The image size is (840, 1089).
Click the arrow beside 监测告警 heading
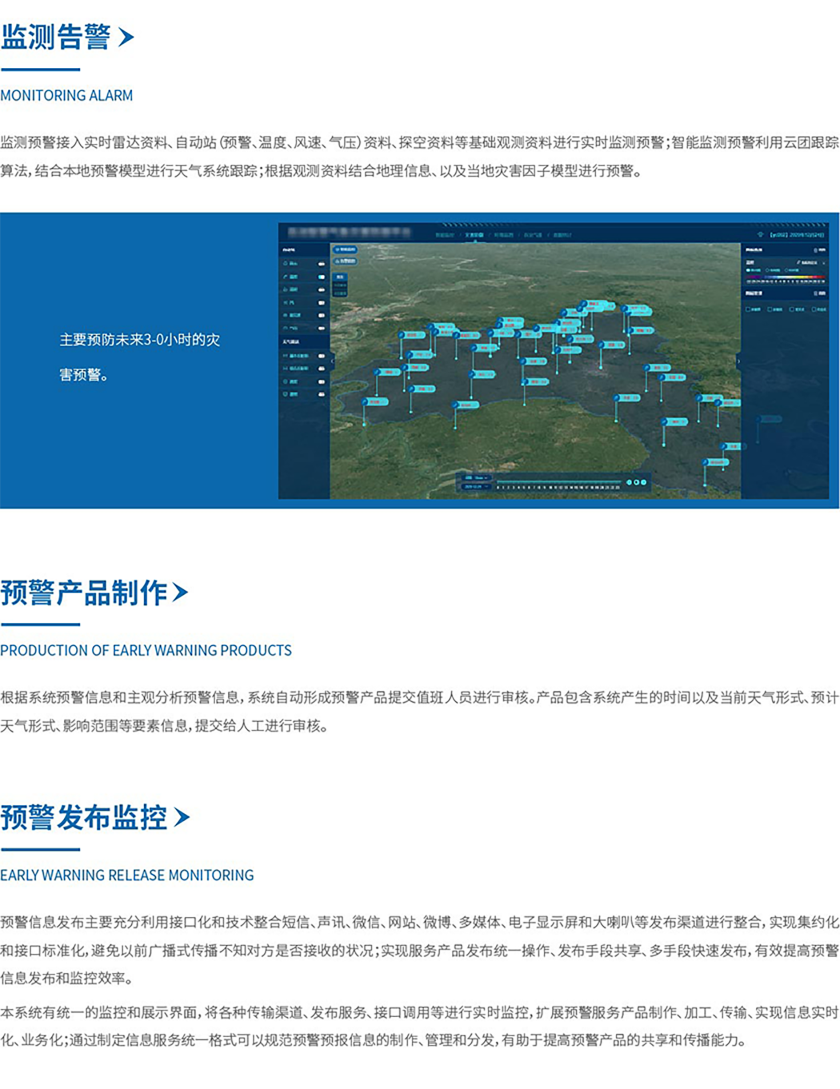click(x=125, y=39)
